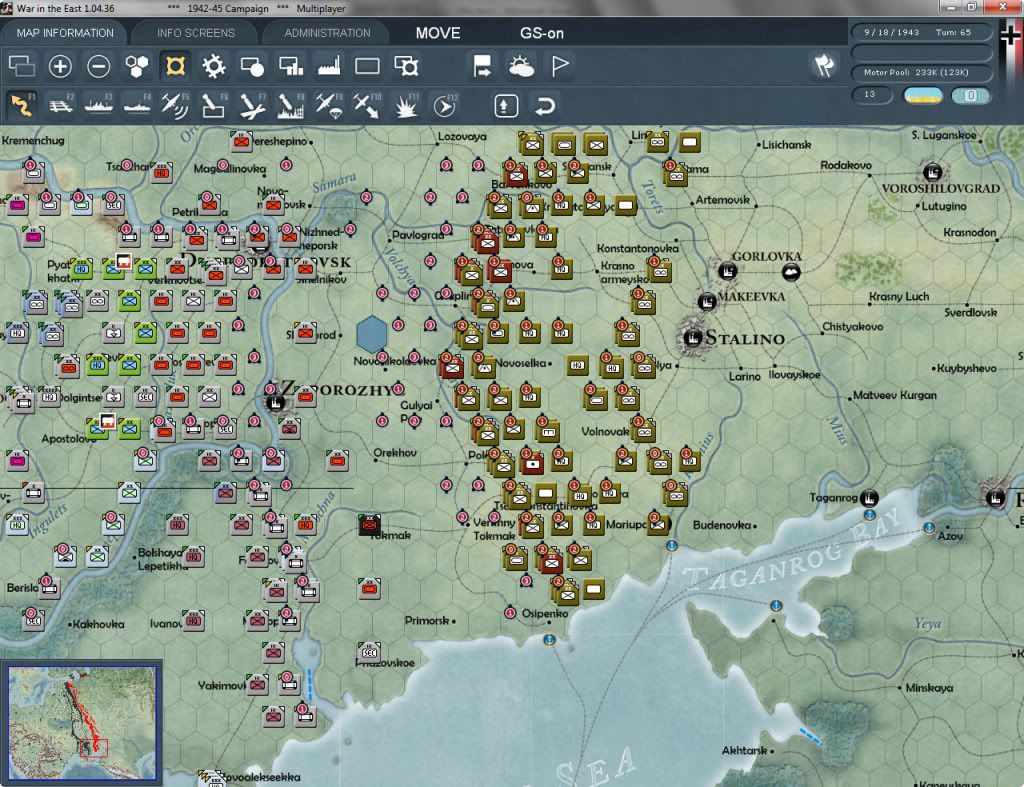The width and height of the screenshot is (1024, 787).
Task: Click the minimap overview thumbnail
Action: click(82, 722)
